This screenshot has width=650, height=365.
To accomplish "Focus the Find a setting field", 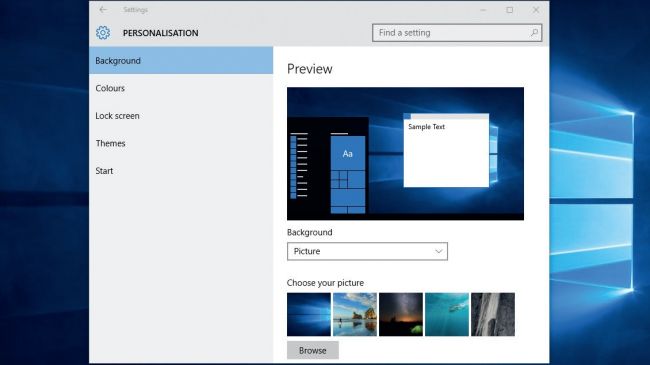I will click(457, 33).
